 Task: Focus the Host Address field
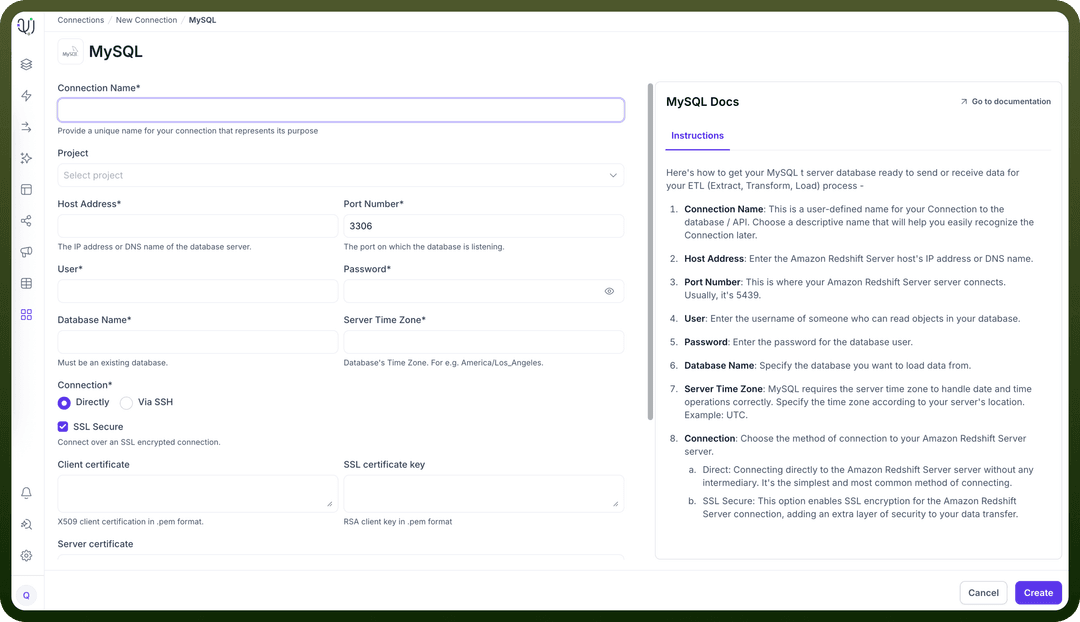pyautogui.click(x=198, y=226)
